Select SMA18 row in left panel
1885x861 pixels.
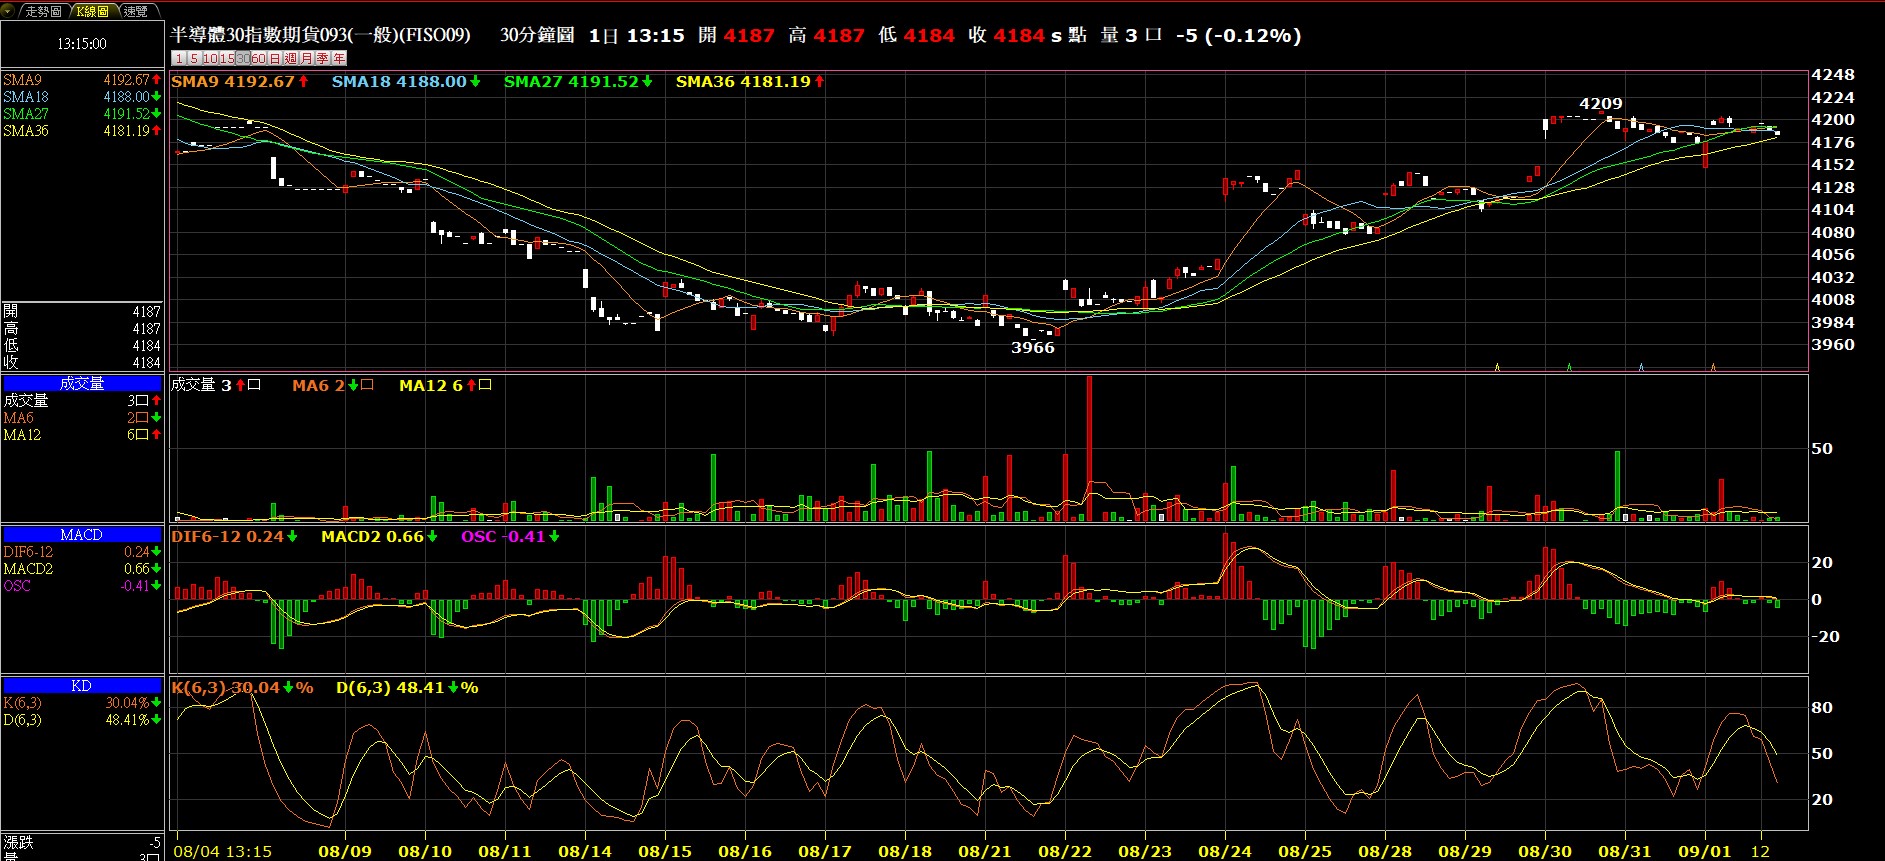pyautogui.click(x=82, y=97)
